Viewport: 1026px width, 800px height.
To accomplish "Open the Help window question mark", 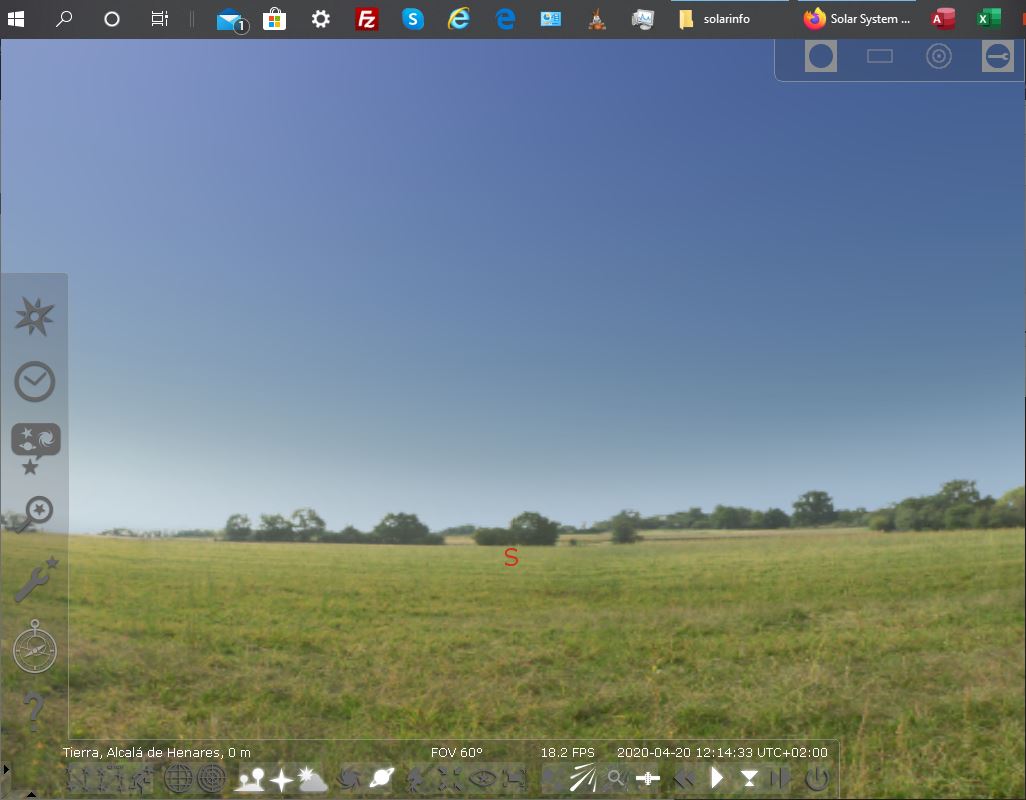I will coord(34,710).
